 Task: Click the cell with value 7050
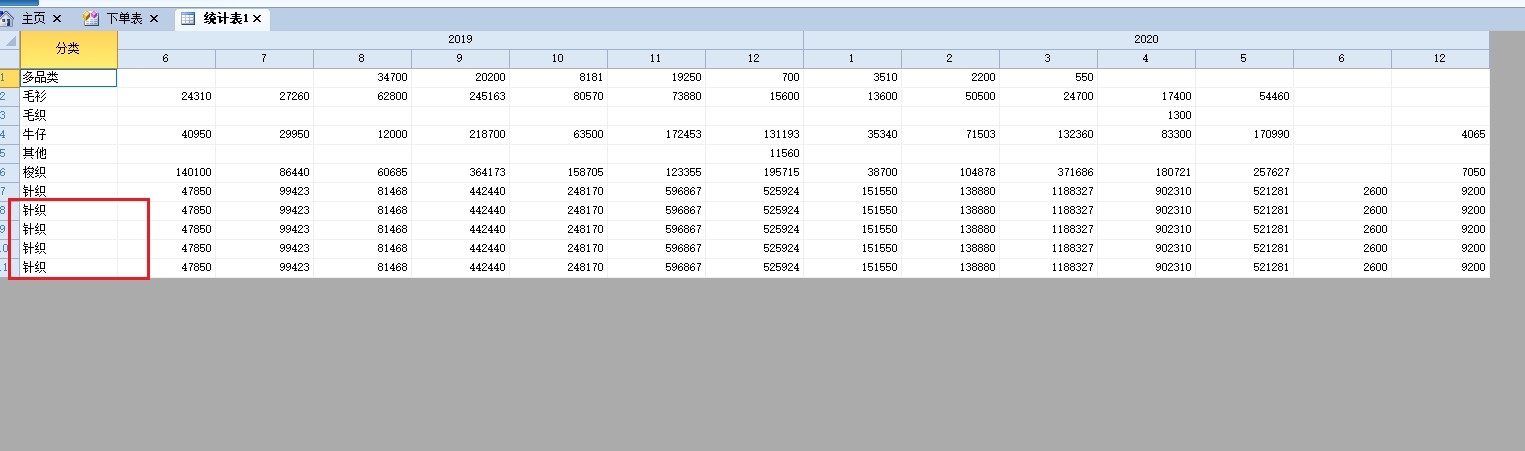(1440, 172)
